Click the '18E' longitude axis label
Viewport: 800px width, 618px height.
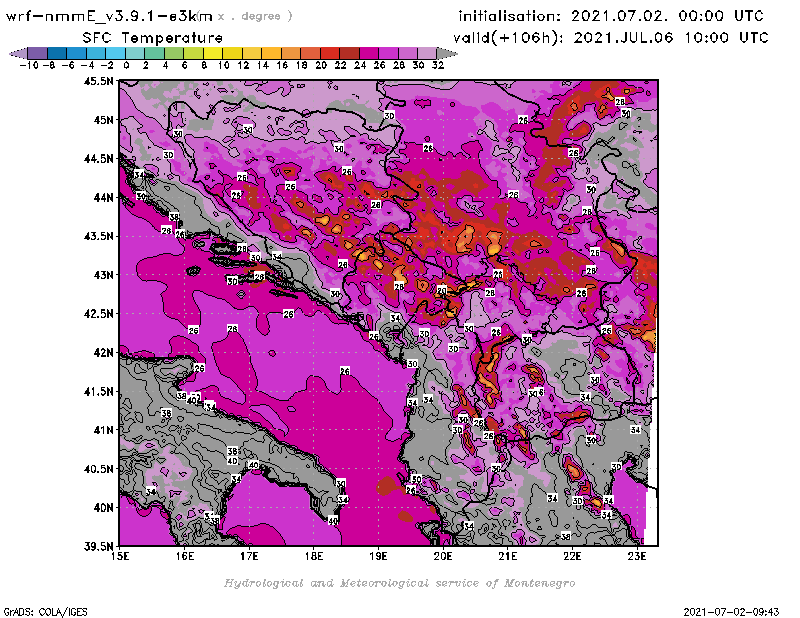(314, 556)
